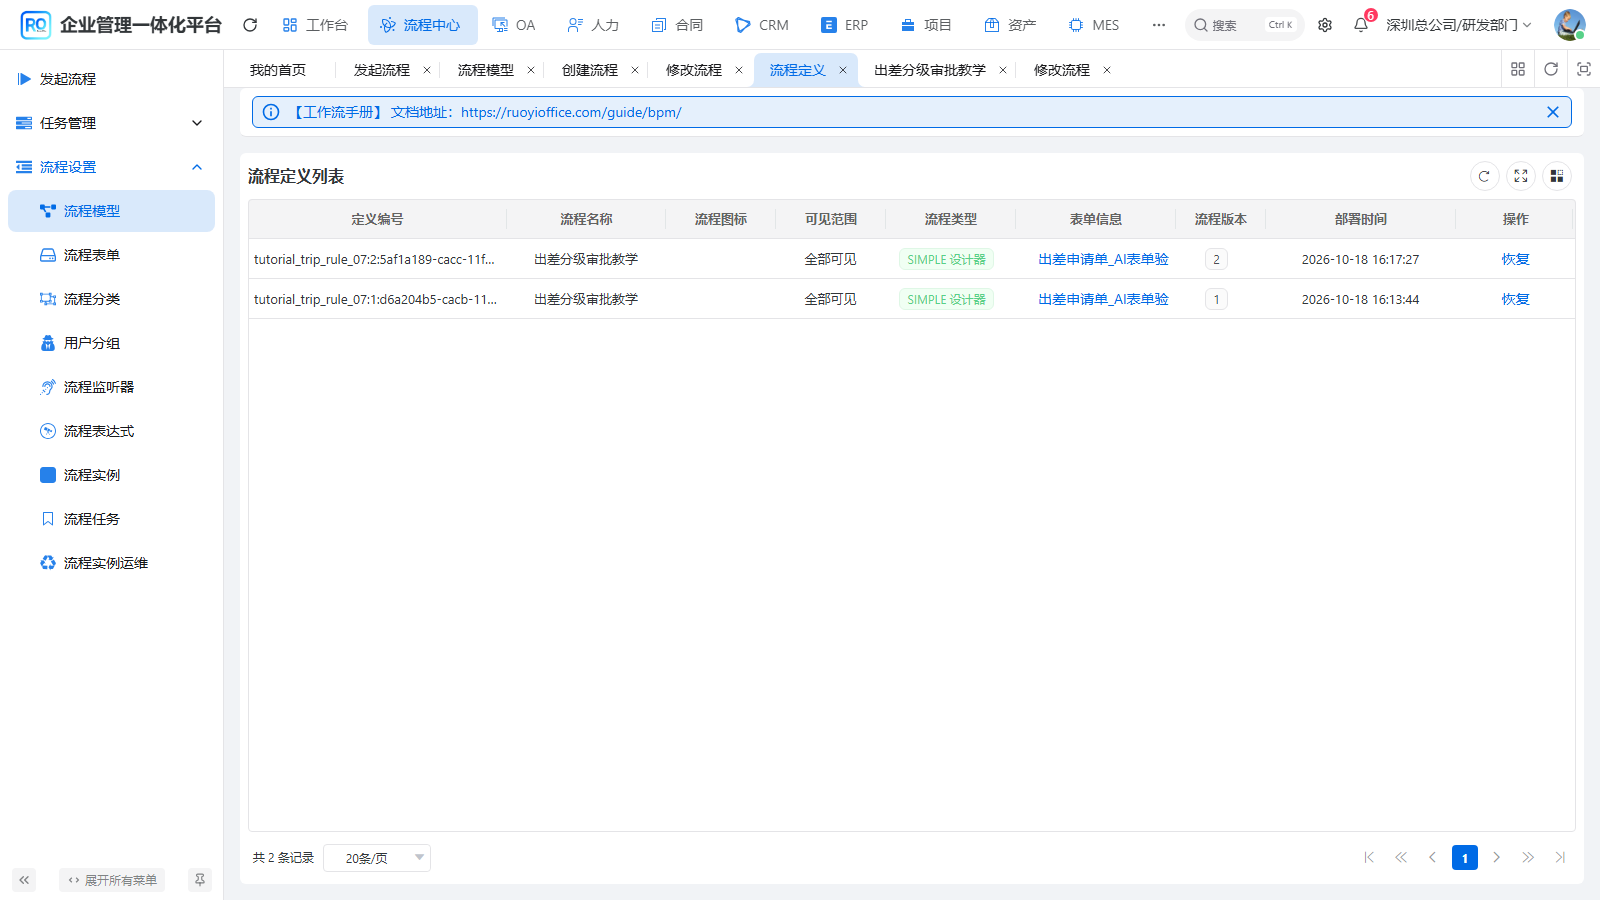Open 流程表单 in sidebar

coord(111,255)
